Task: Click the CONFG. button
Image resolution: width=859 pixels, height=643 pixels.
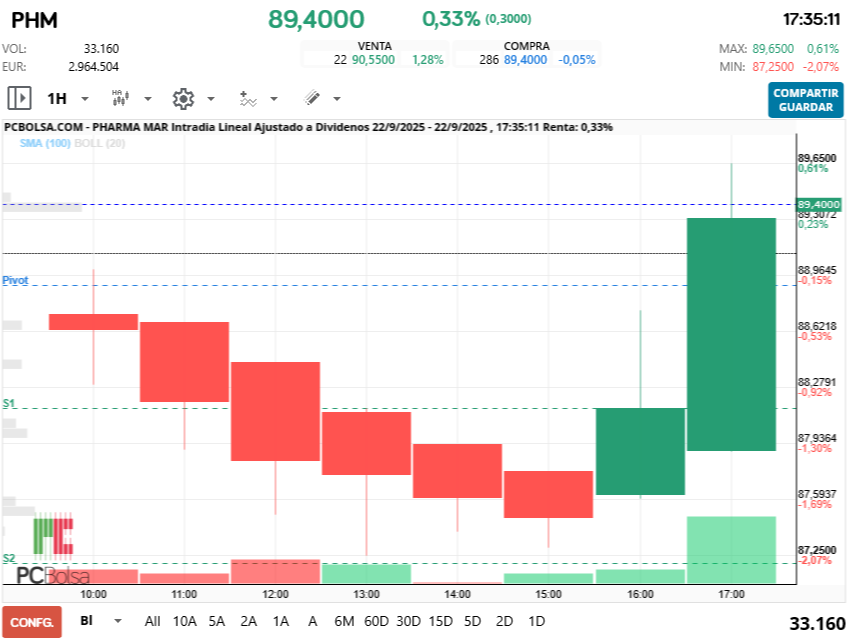Action: (32, 622)
